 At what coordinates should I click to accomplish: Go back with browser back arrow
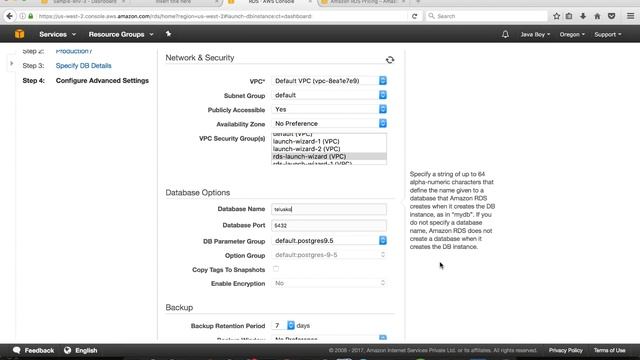[9, 16]
